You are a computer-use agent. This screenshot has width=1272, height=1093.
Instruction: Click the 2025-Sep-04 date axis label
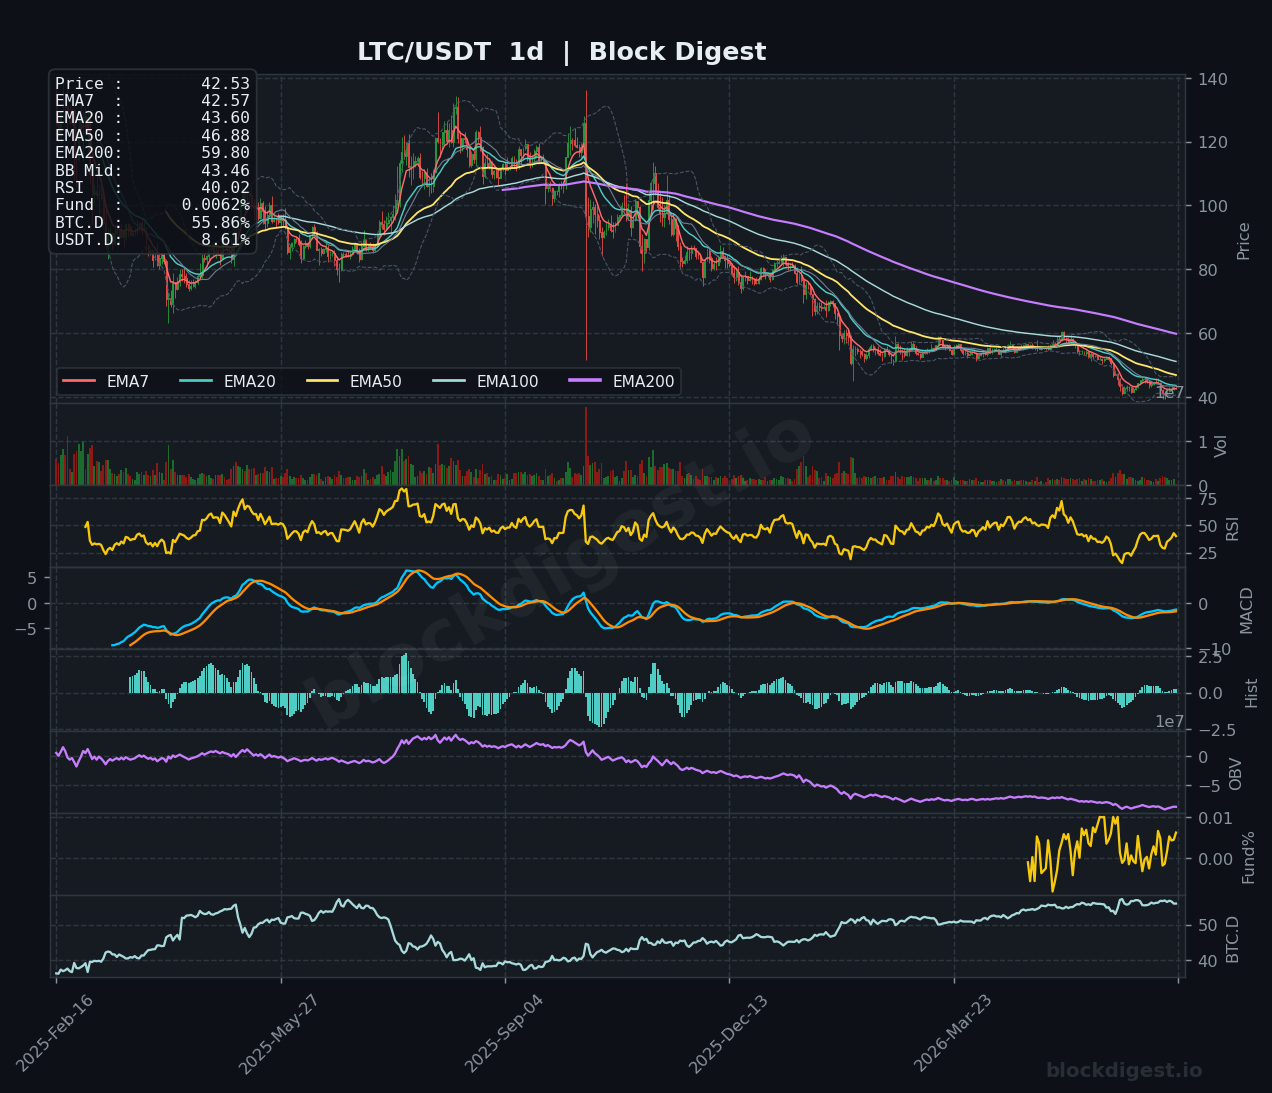(505, 1033)
